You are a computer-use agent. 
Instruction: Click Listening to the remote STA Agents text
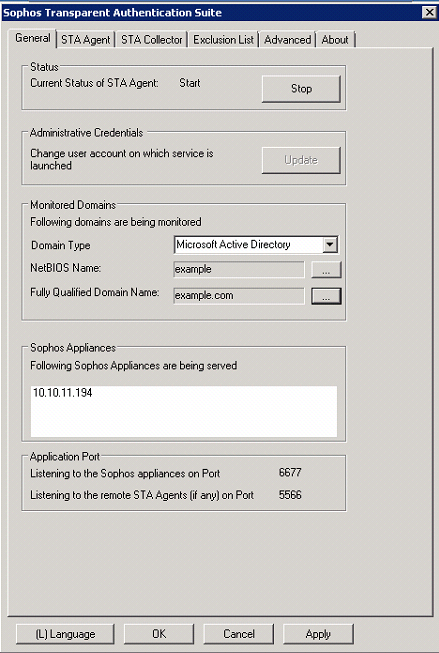click(142, 495)
